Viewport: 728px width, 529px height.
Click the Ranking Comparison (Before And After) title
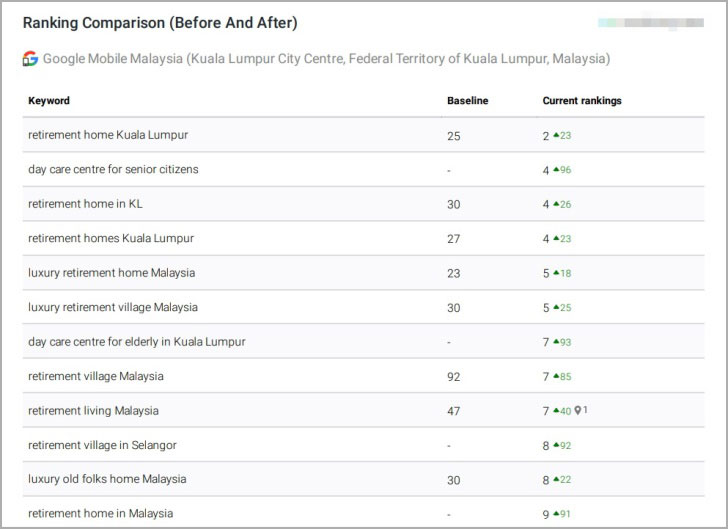(160, 23)
